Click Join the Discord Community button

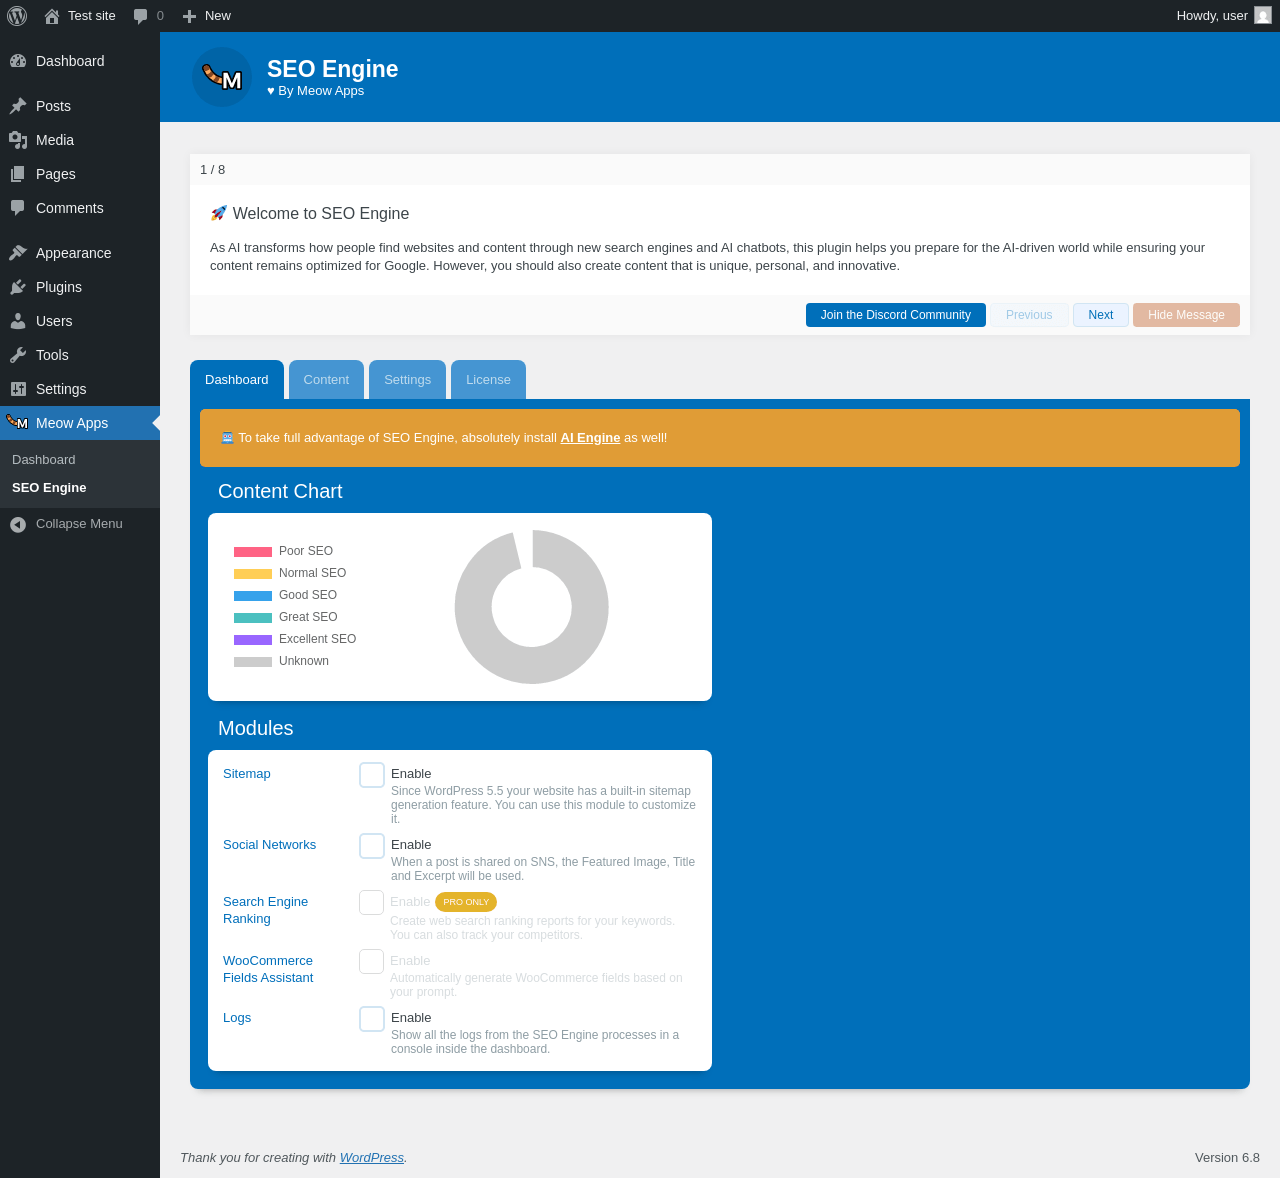(x=896, y=315)
